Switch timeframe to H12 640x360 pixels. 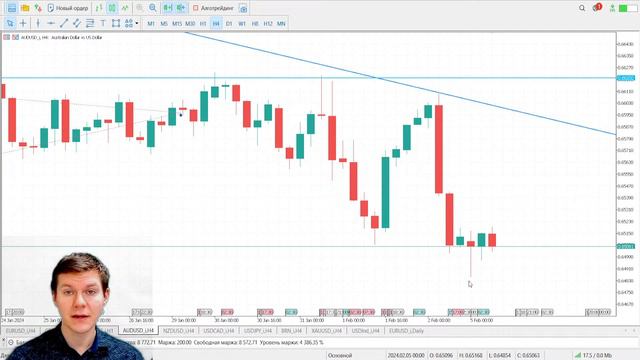(x=268, y=24)
